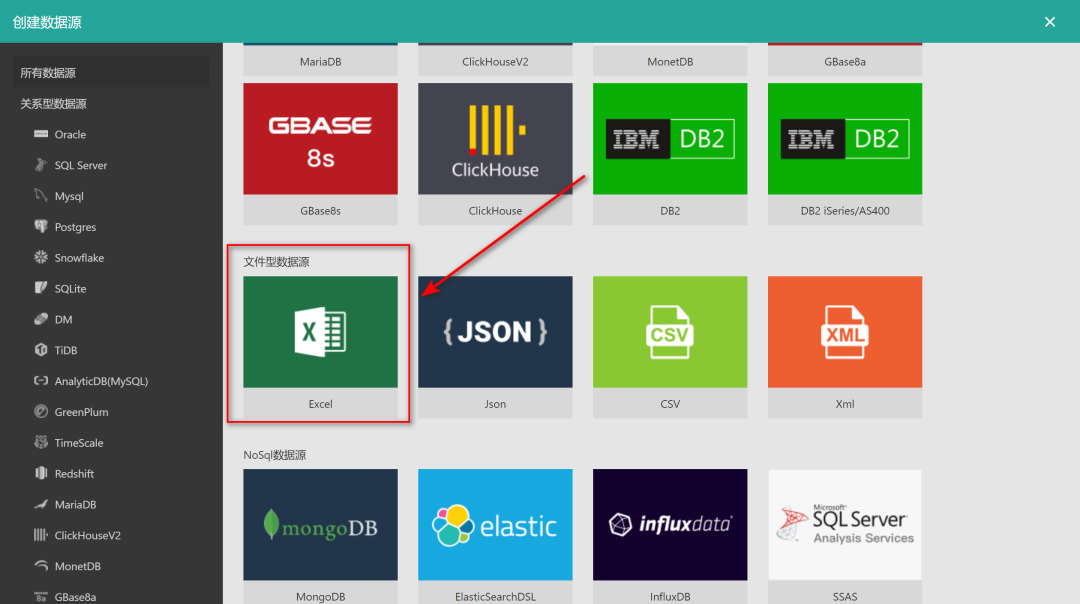Screen dimensions: 1080x604
Task: Click Postgres in the left sidebar
Action: pyautogui.click(x=75, y=228)
